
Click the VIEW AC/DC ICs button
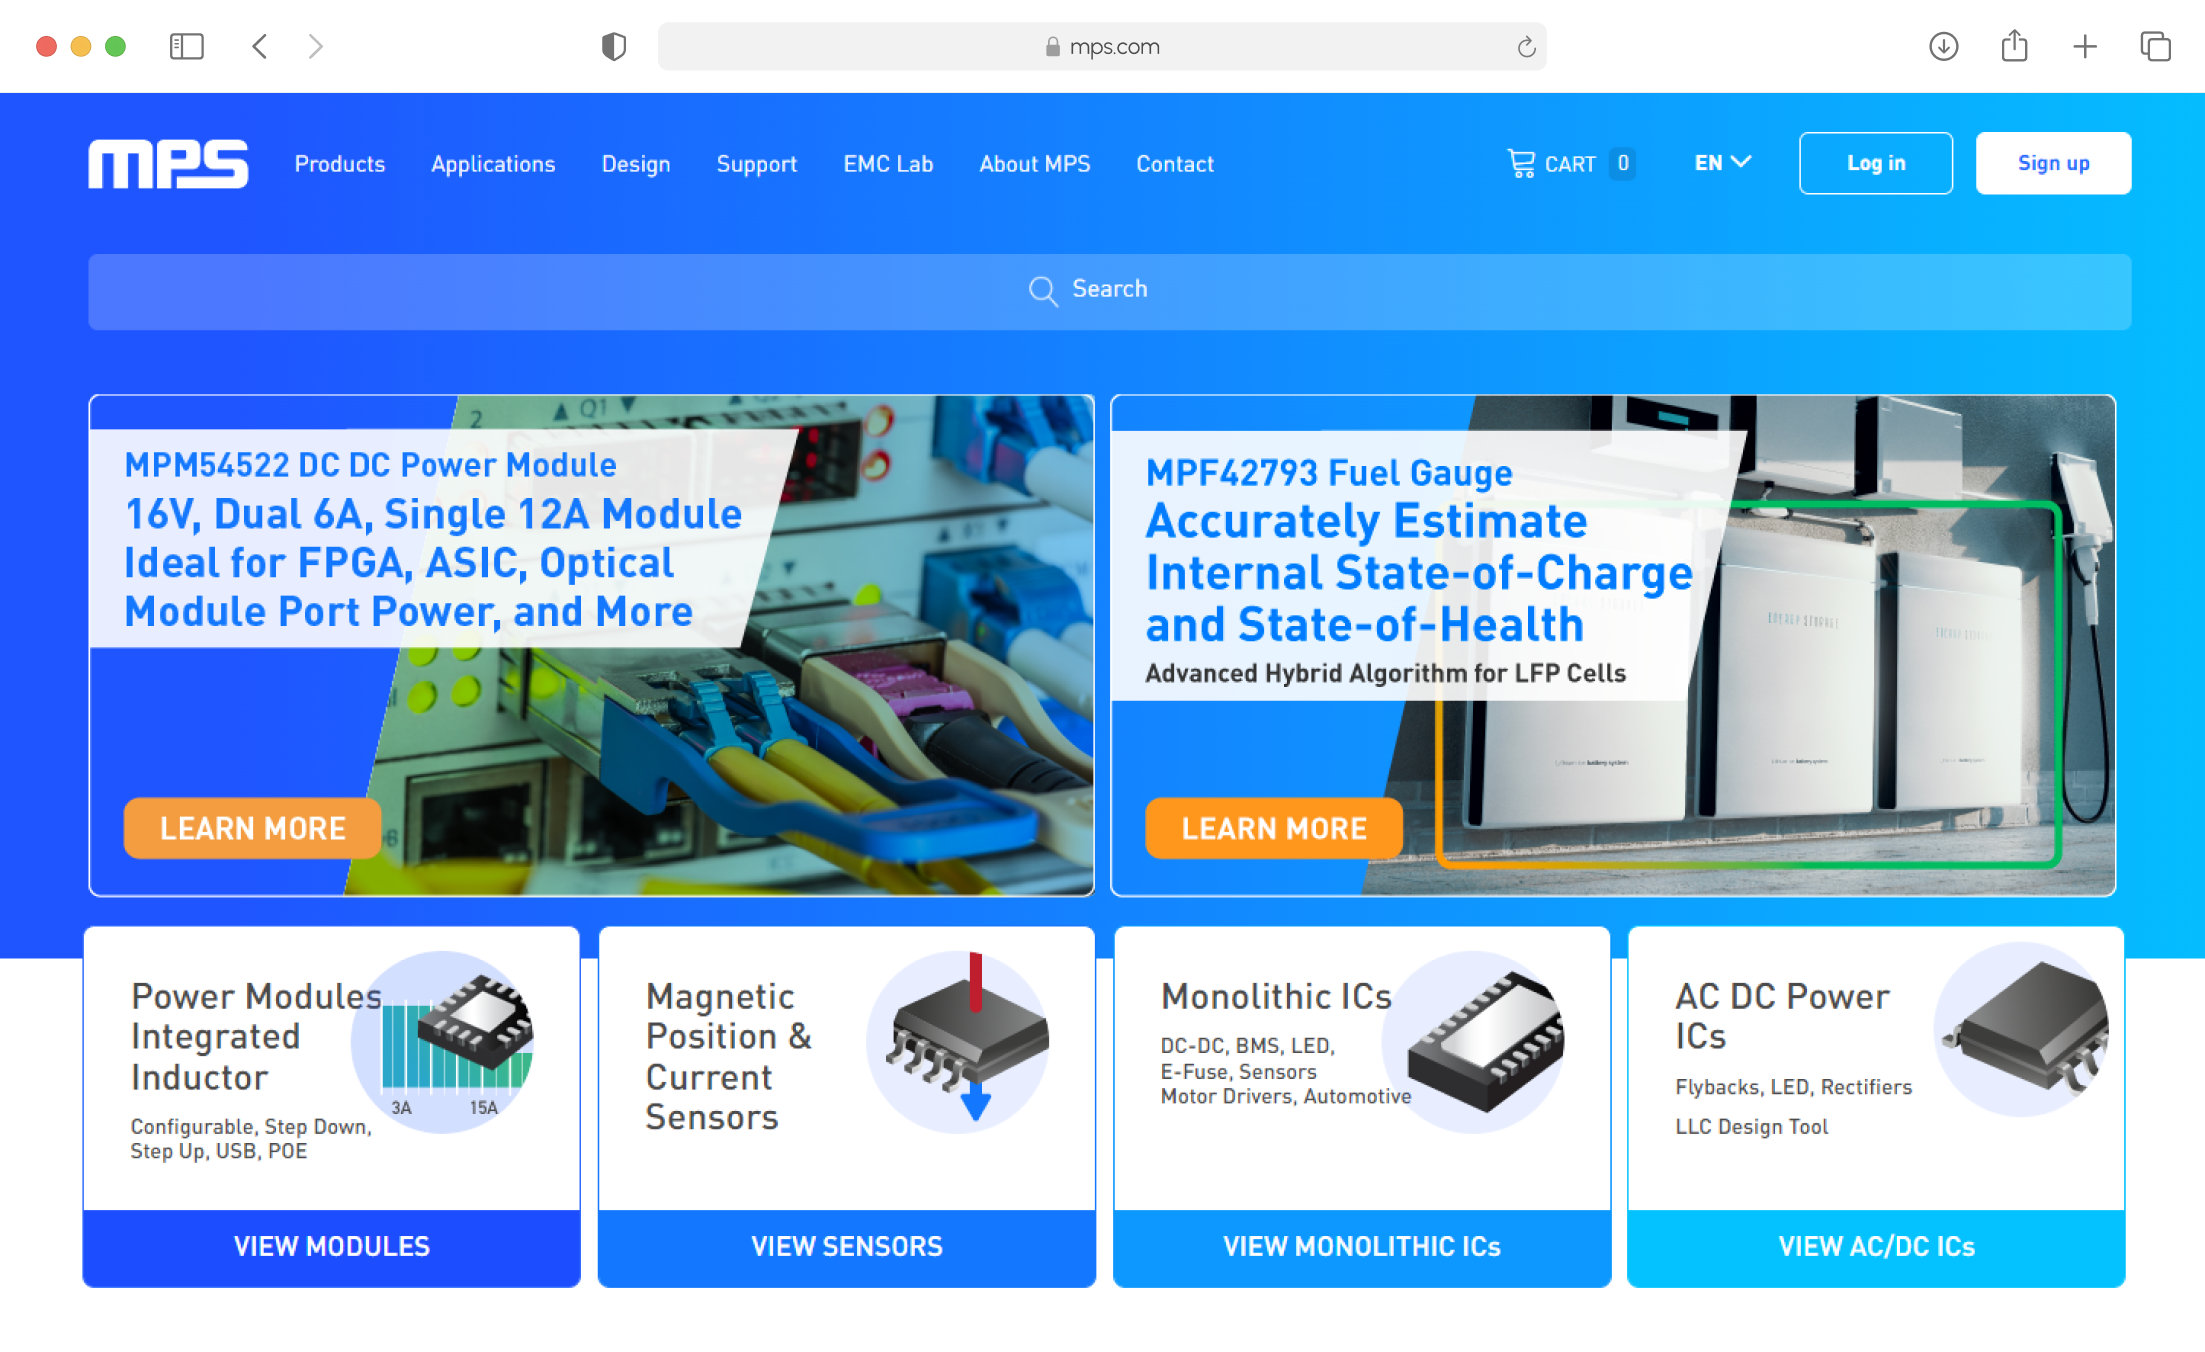(1876, 1247)
